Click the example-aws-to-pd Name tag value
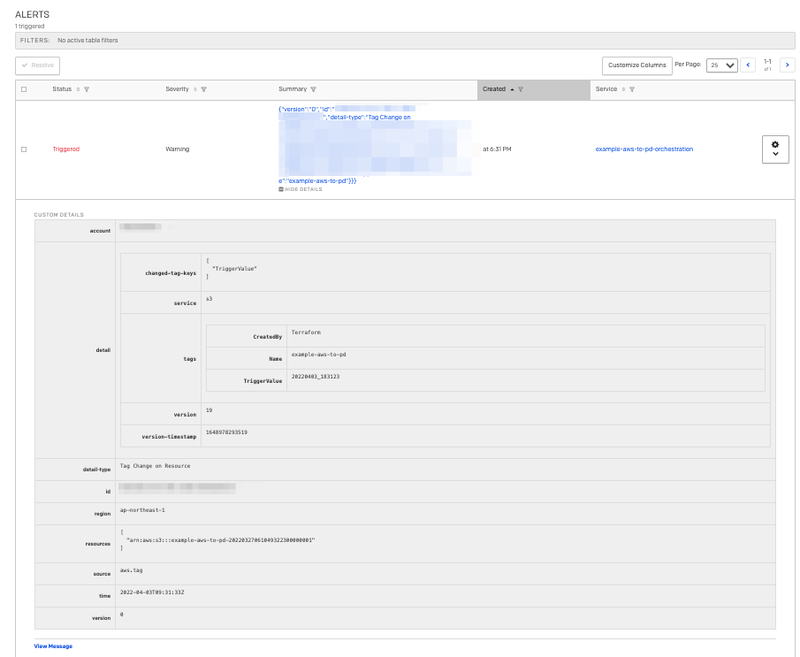Viewport: 800px width, 657px height. point(318,354)
